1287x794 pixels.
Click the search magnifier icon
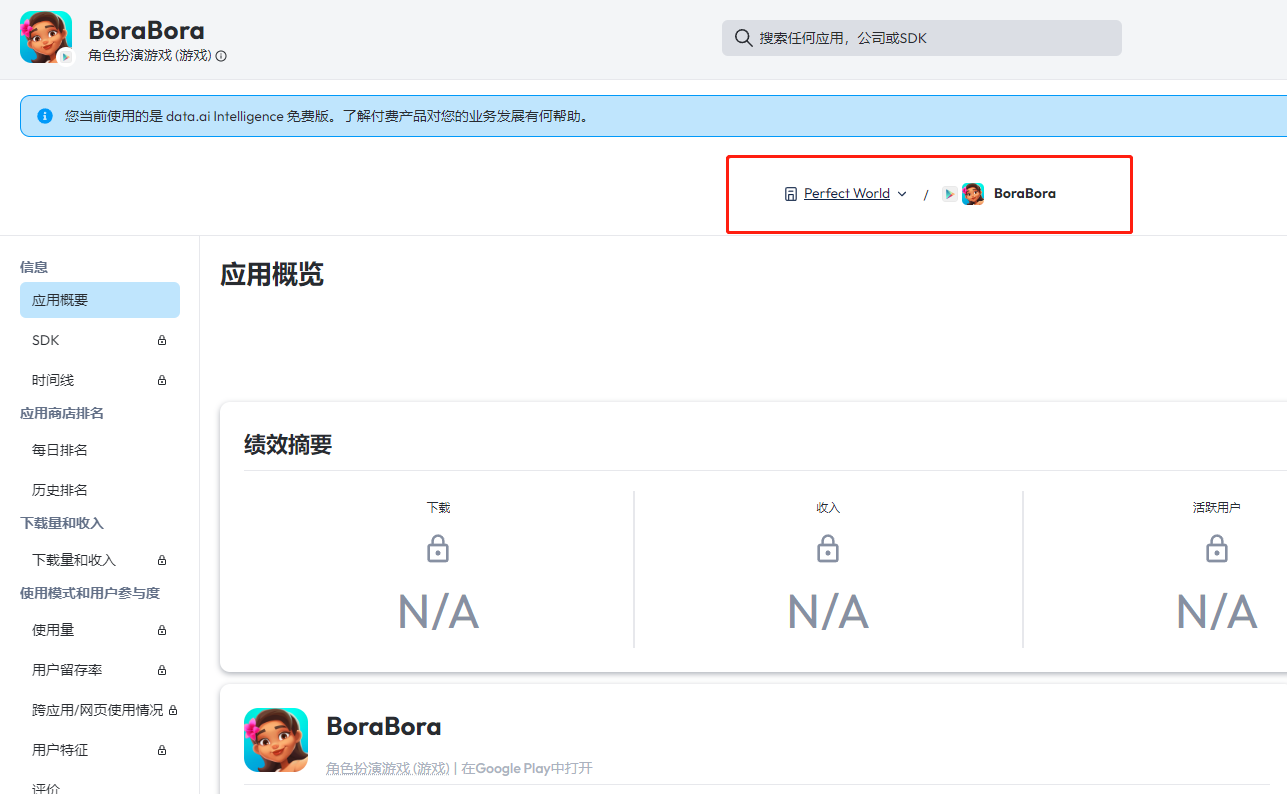coord(743,38)
